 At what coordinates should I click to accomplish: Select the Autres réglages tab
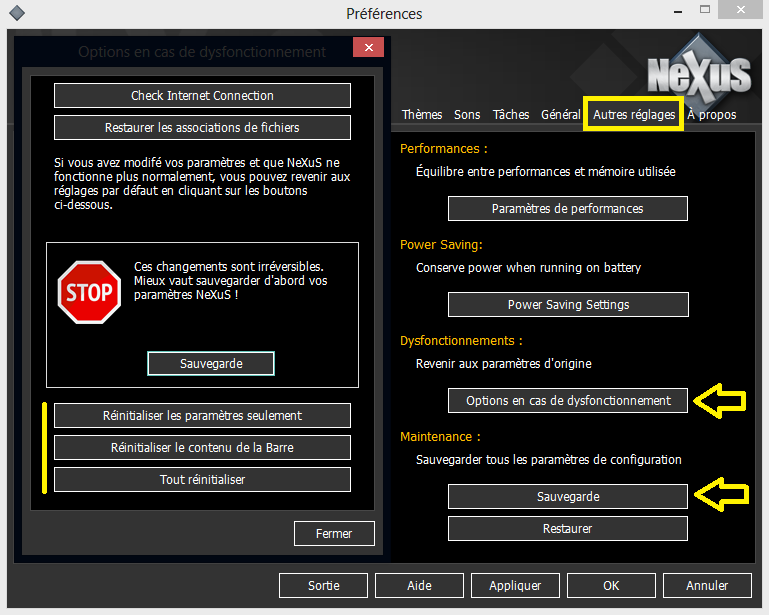(x=634, y=115)
